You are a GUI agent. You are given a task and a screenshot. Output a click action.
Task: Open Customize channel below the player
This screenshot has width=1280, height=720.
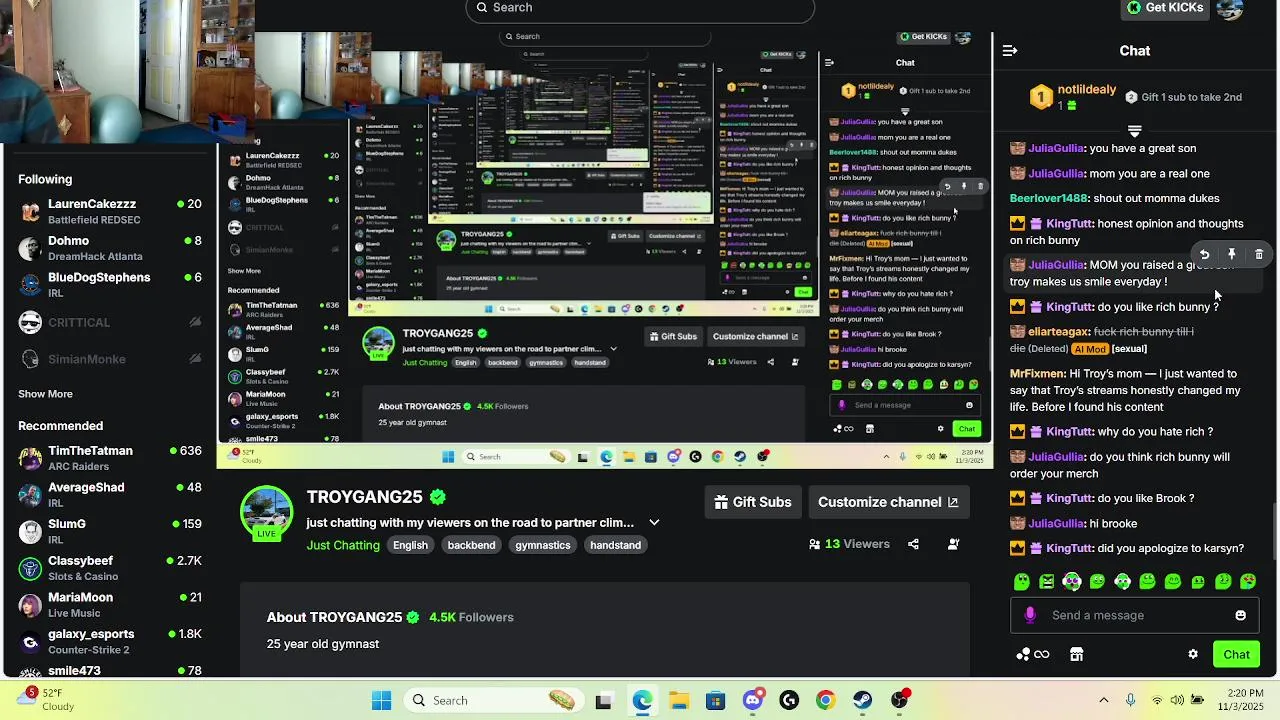tap(889, 502)
